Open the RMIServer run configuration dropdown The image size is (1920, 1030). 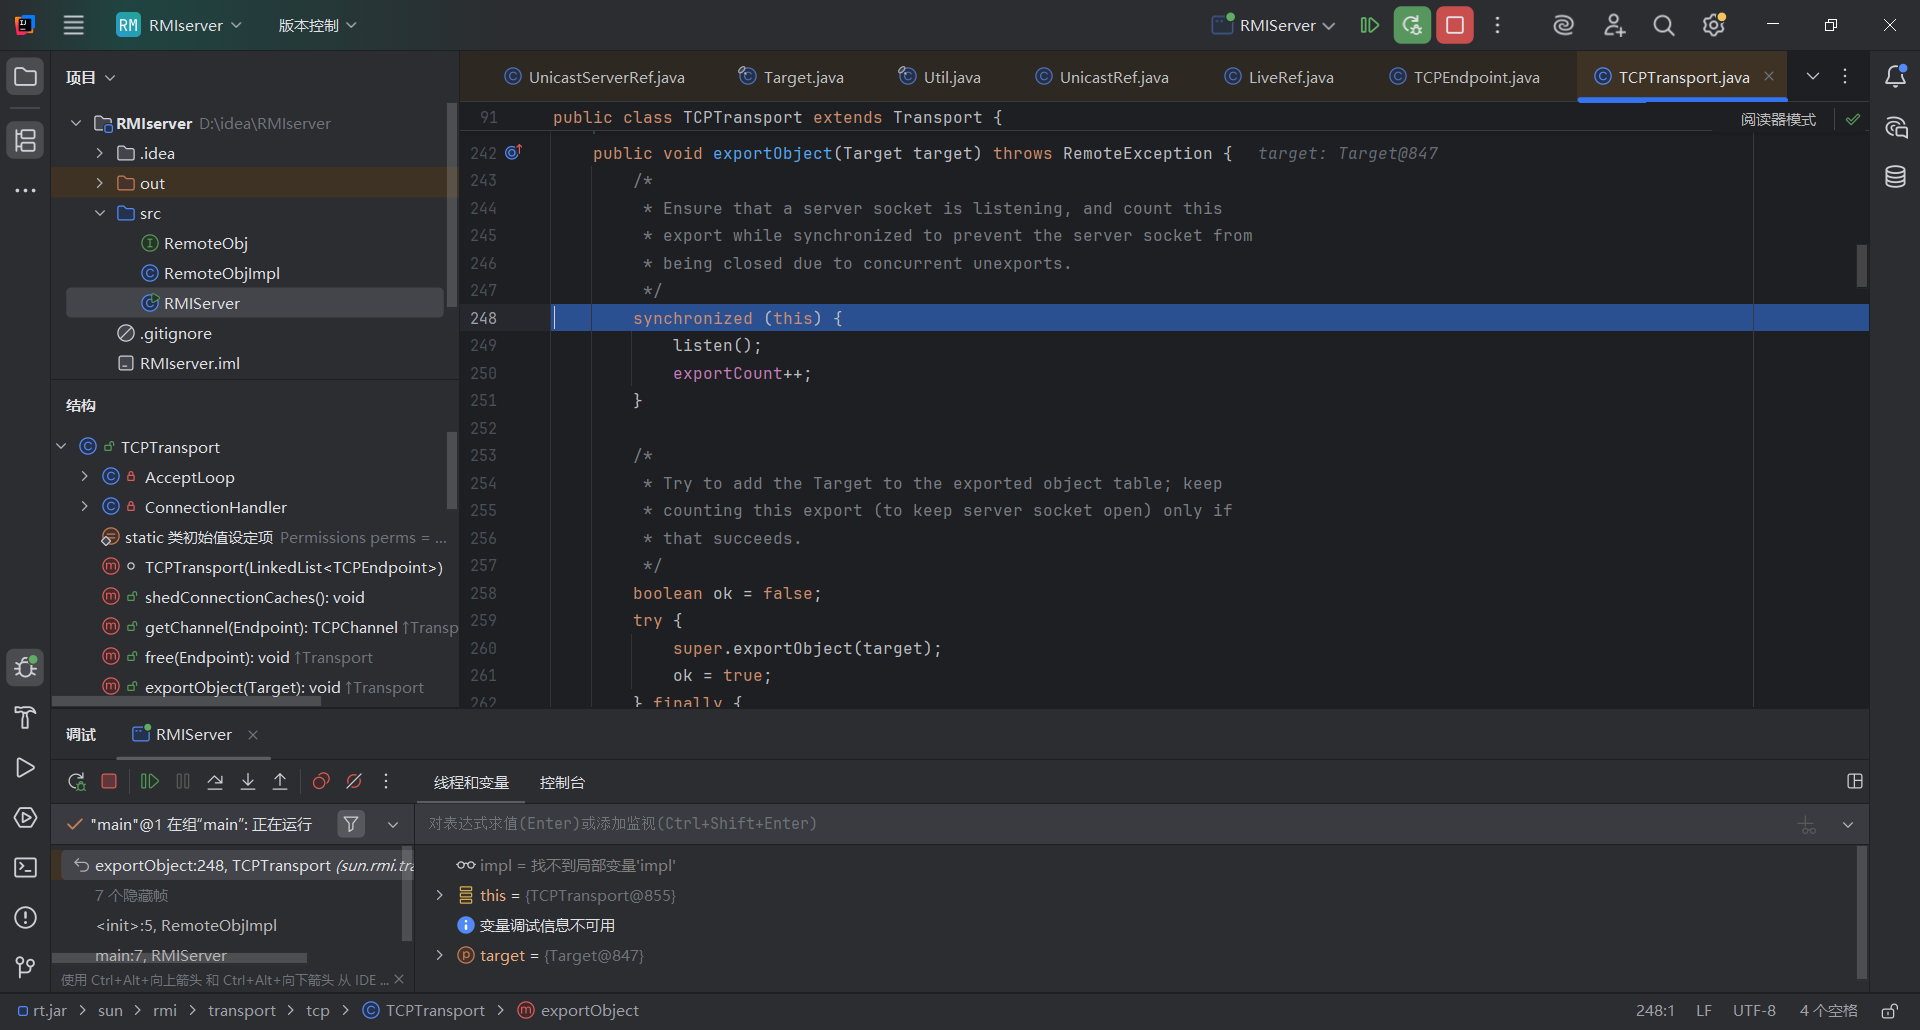click(x=1276, y=26)
